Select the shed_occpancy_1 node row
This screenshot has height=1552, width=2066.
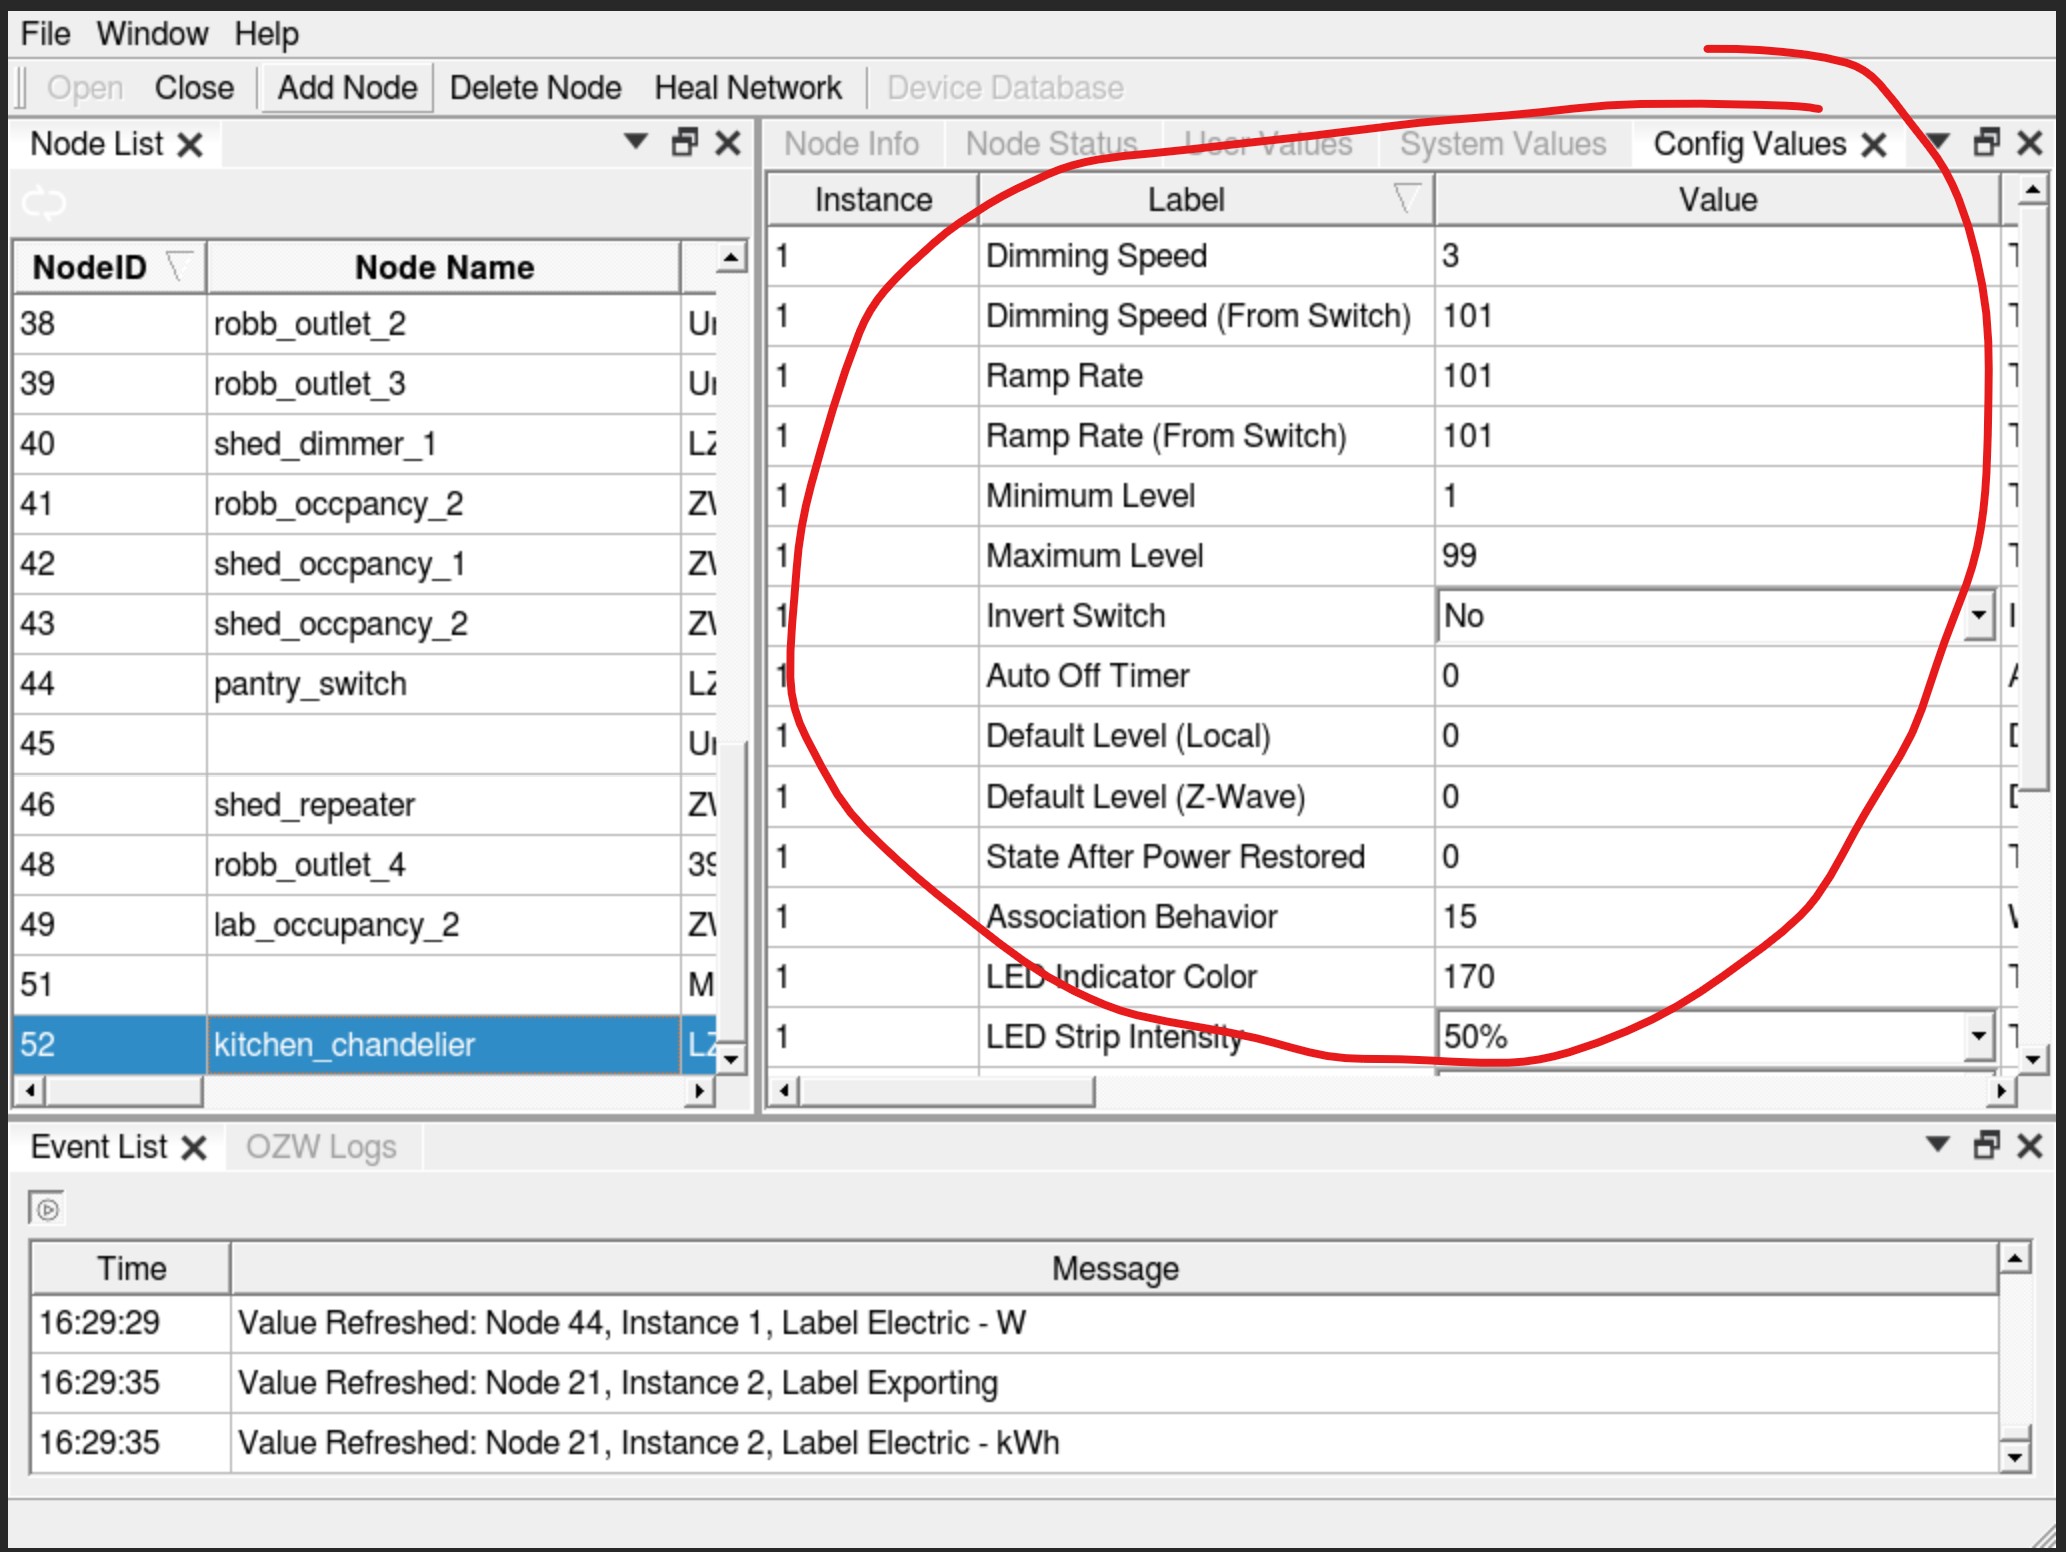365,564
